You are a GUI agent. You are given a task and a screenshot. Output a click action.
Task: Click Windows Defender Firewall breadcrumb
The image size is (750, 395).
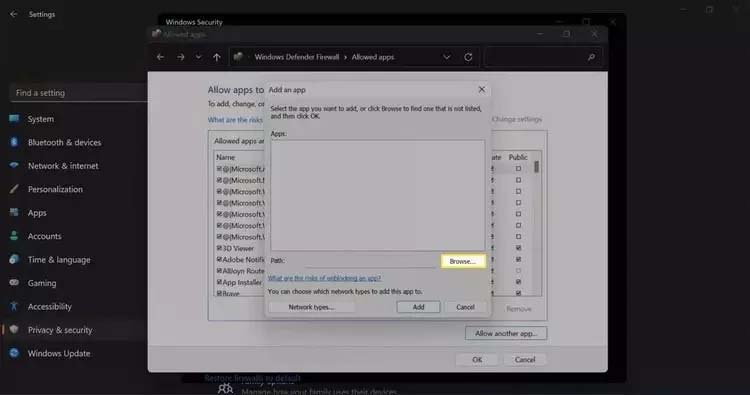[297, 57]
